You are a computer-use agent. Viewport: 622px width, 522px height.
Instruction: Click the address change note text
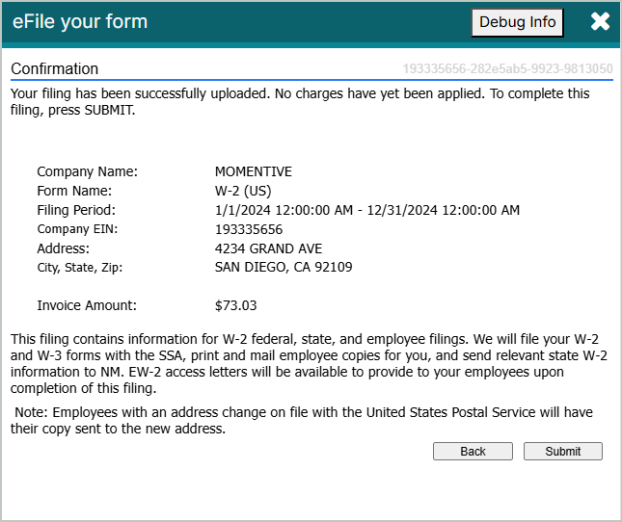tap(310, 422)
